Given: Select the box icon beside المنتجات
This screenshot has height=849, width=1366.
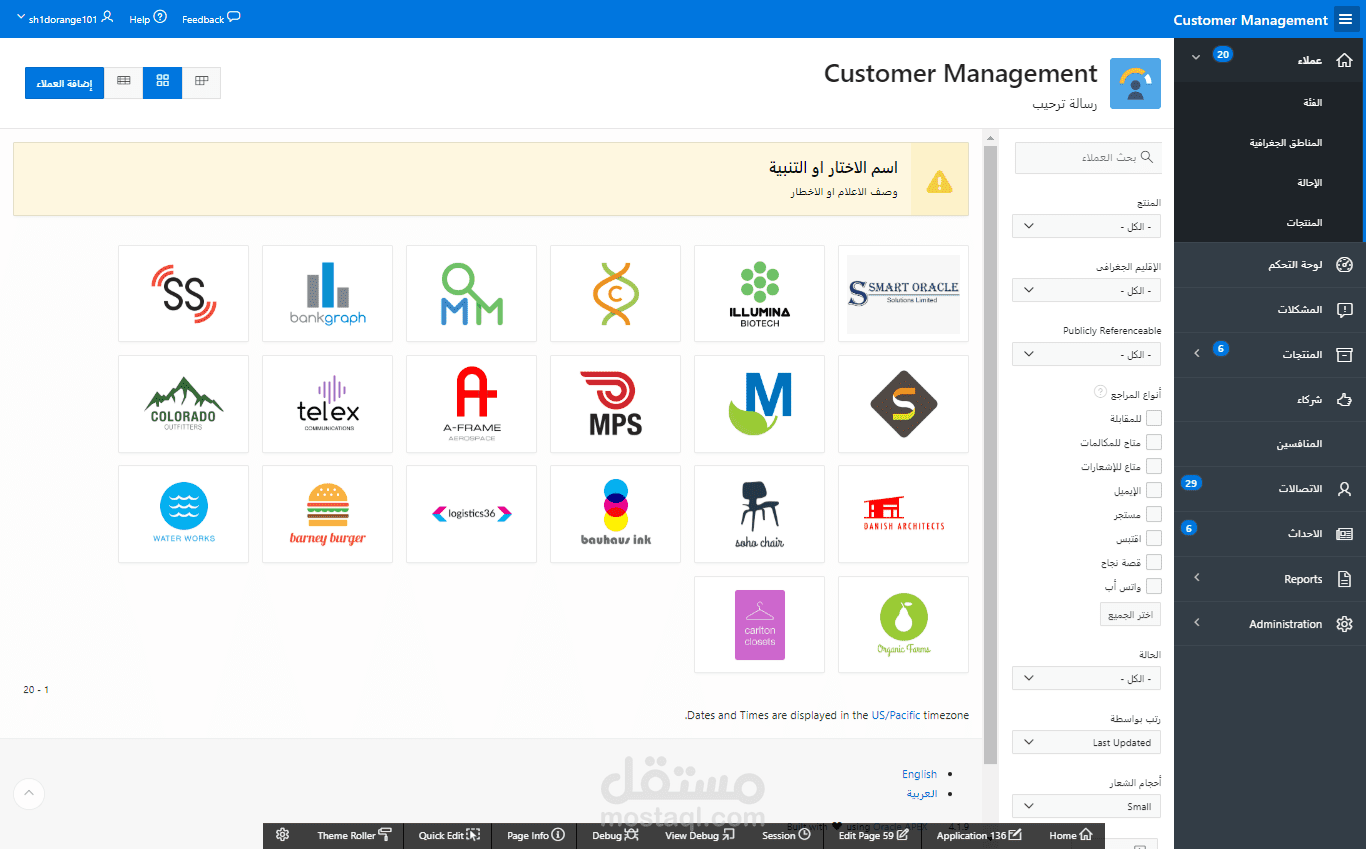Looking at the screenshot, I should [1344, 355].
